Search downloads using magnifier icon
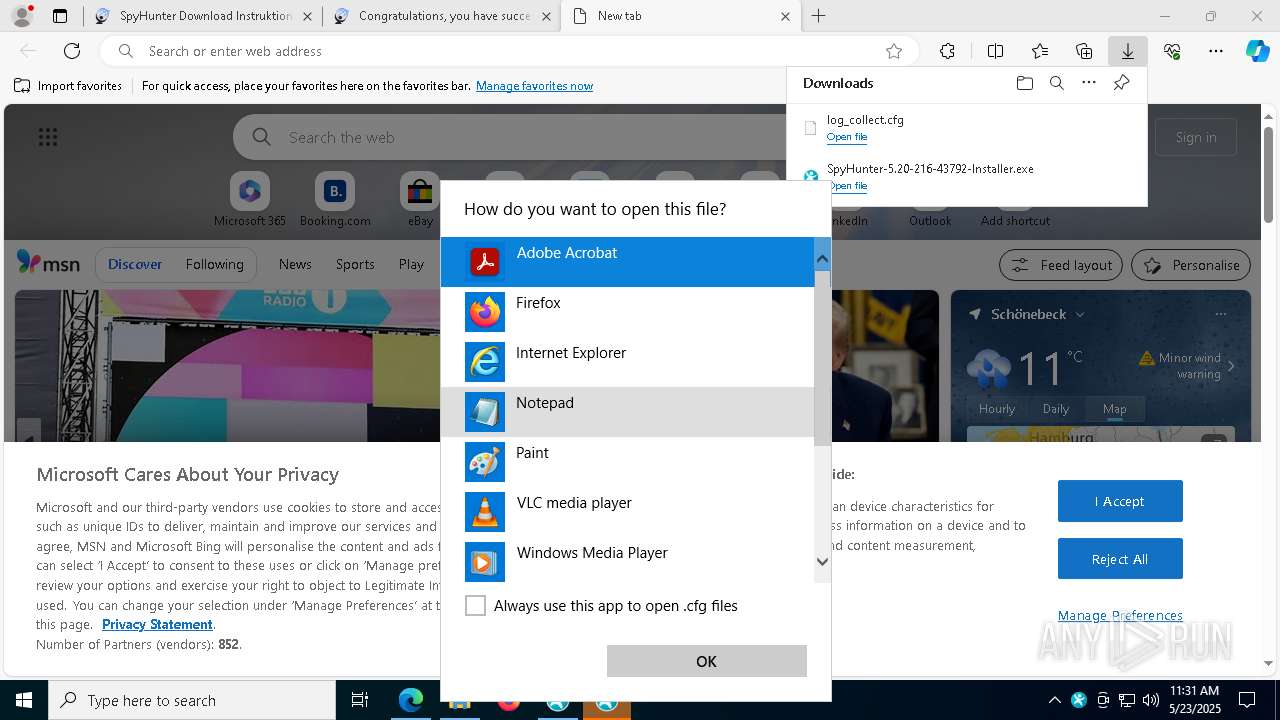Image resolution: width=1280 pixels, height=720 pixels. (1056, 83)
